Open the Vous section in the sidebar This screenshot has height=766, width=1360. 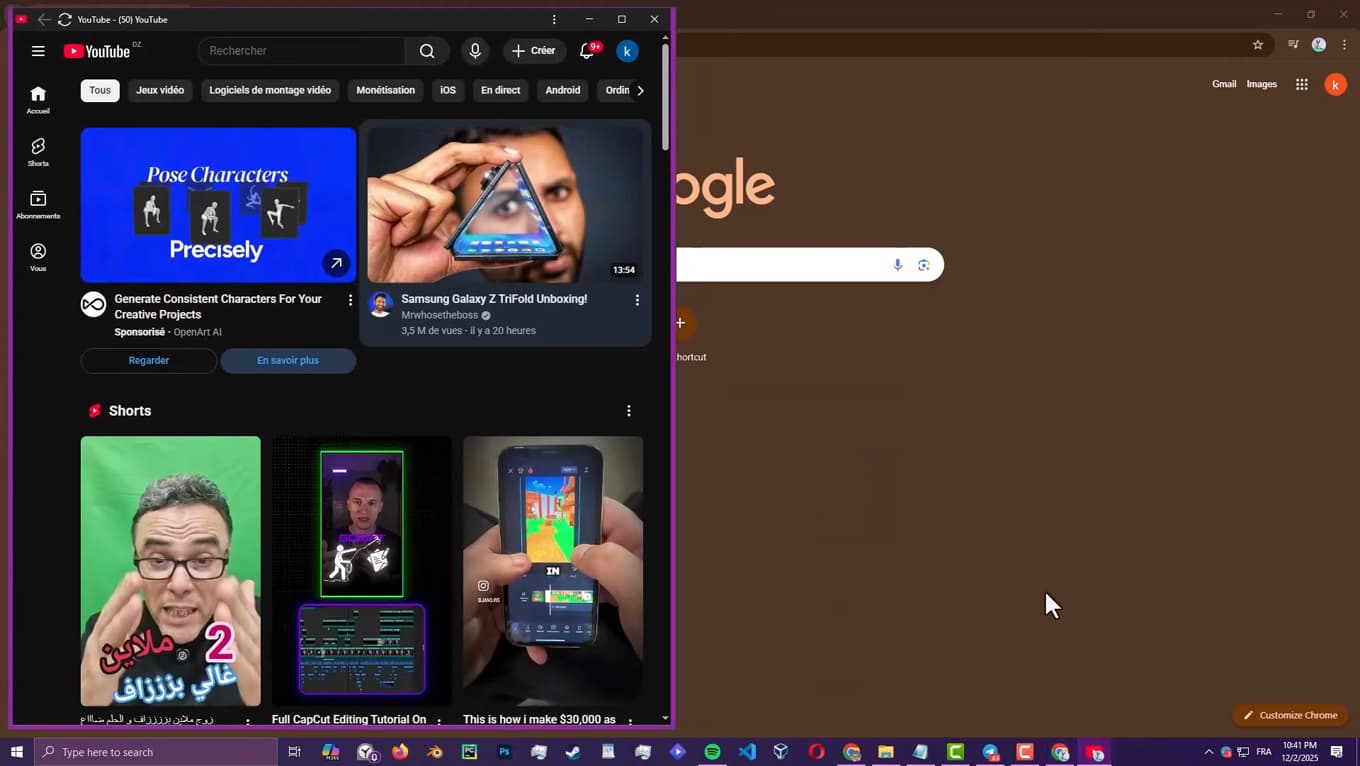pyautogui.click(x=38, y=257)
